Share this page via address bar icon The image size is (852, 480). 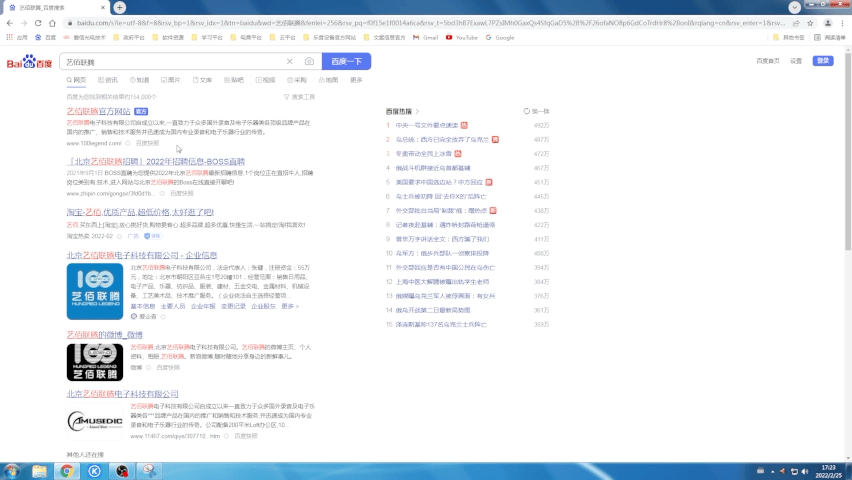click(x=796, y=23)
